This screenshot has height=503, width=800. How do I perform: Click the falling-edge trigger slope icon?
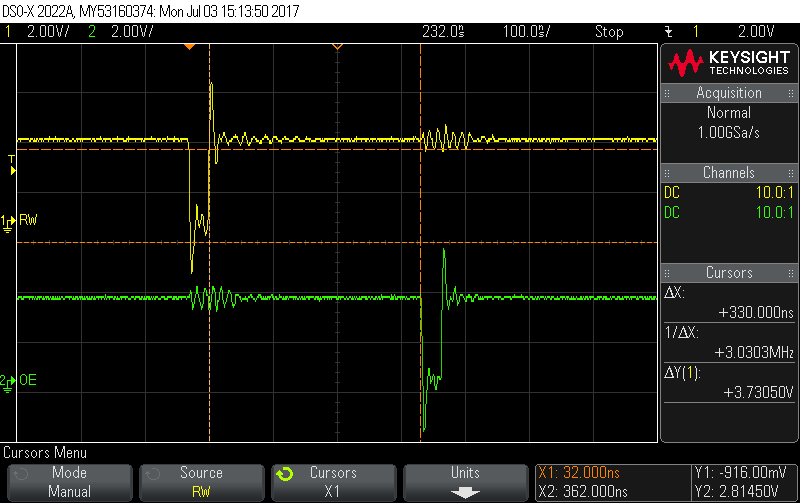point(668,32)
